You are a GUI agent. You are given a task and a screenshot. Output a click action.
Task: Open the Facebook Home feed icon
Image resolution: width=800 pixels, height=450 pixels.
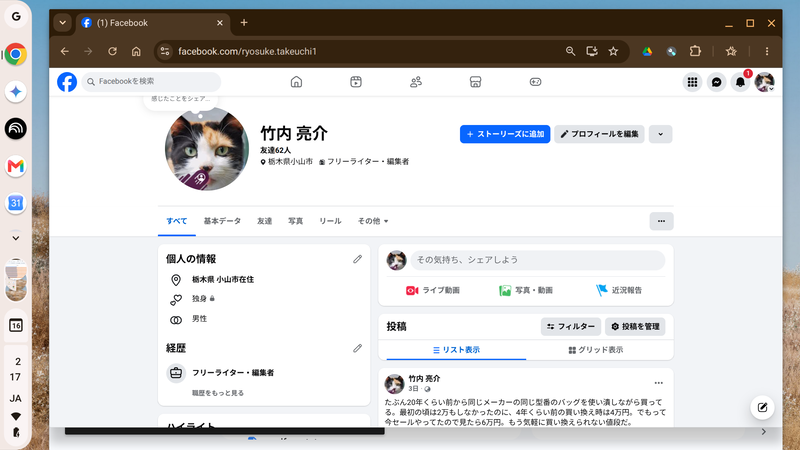point(296,82)
